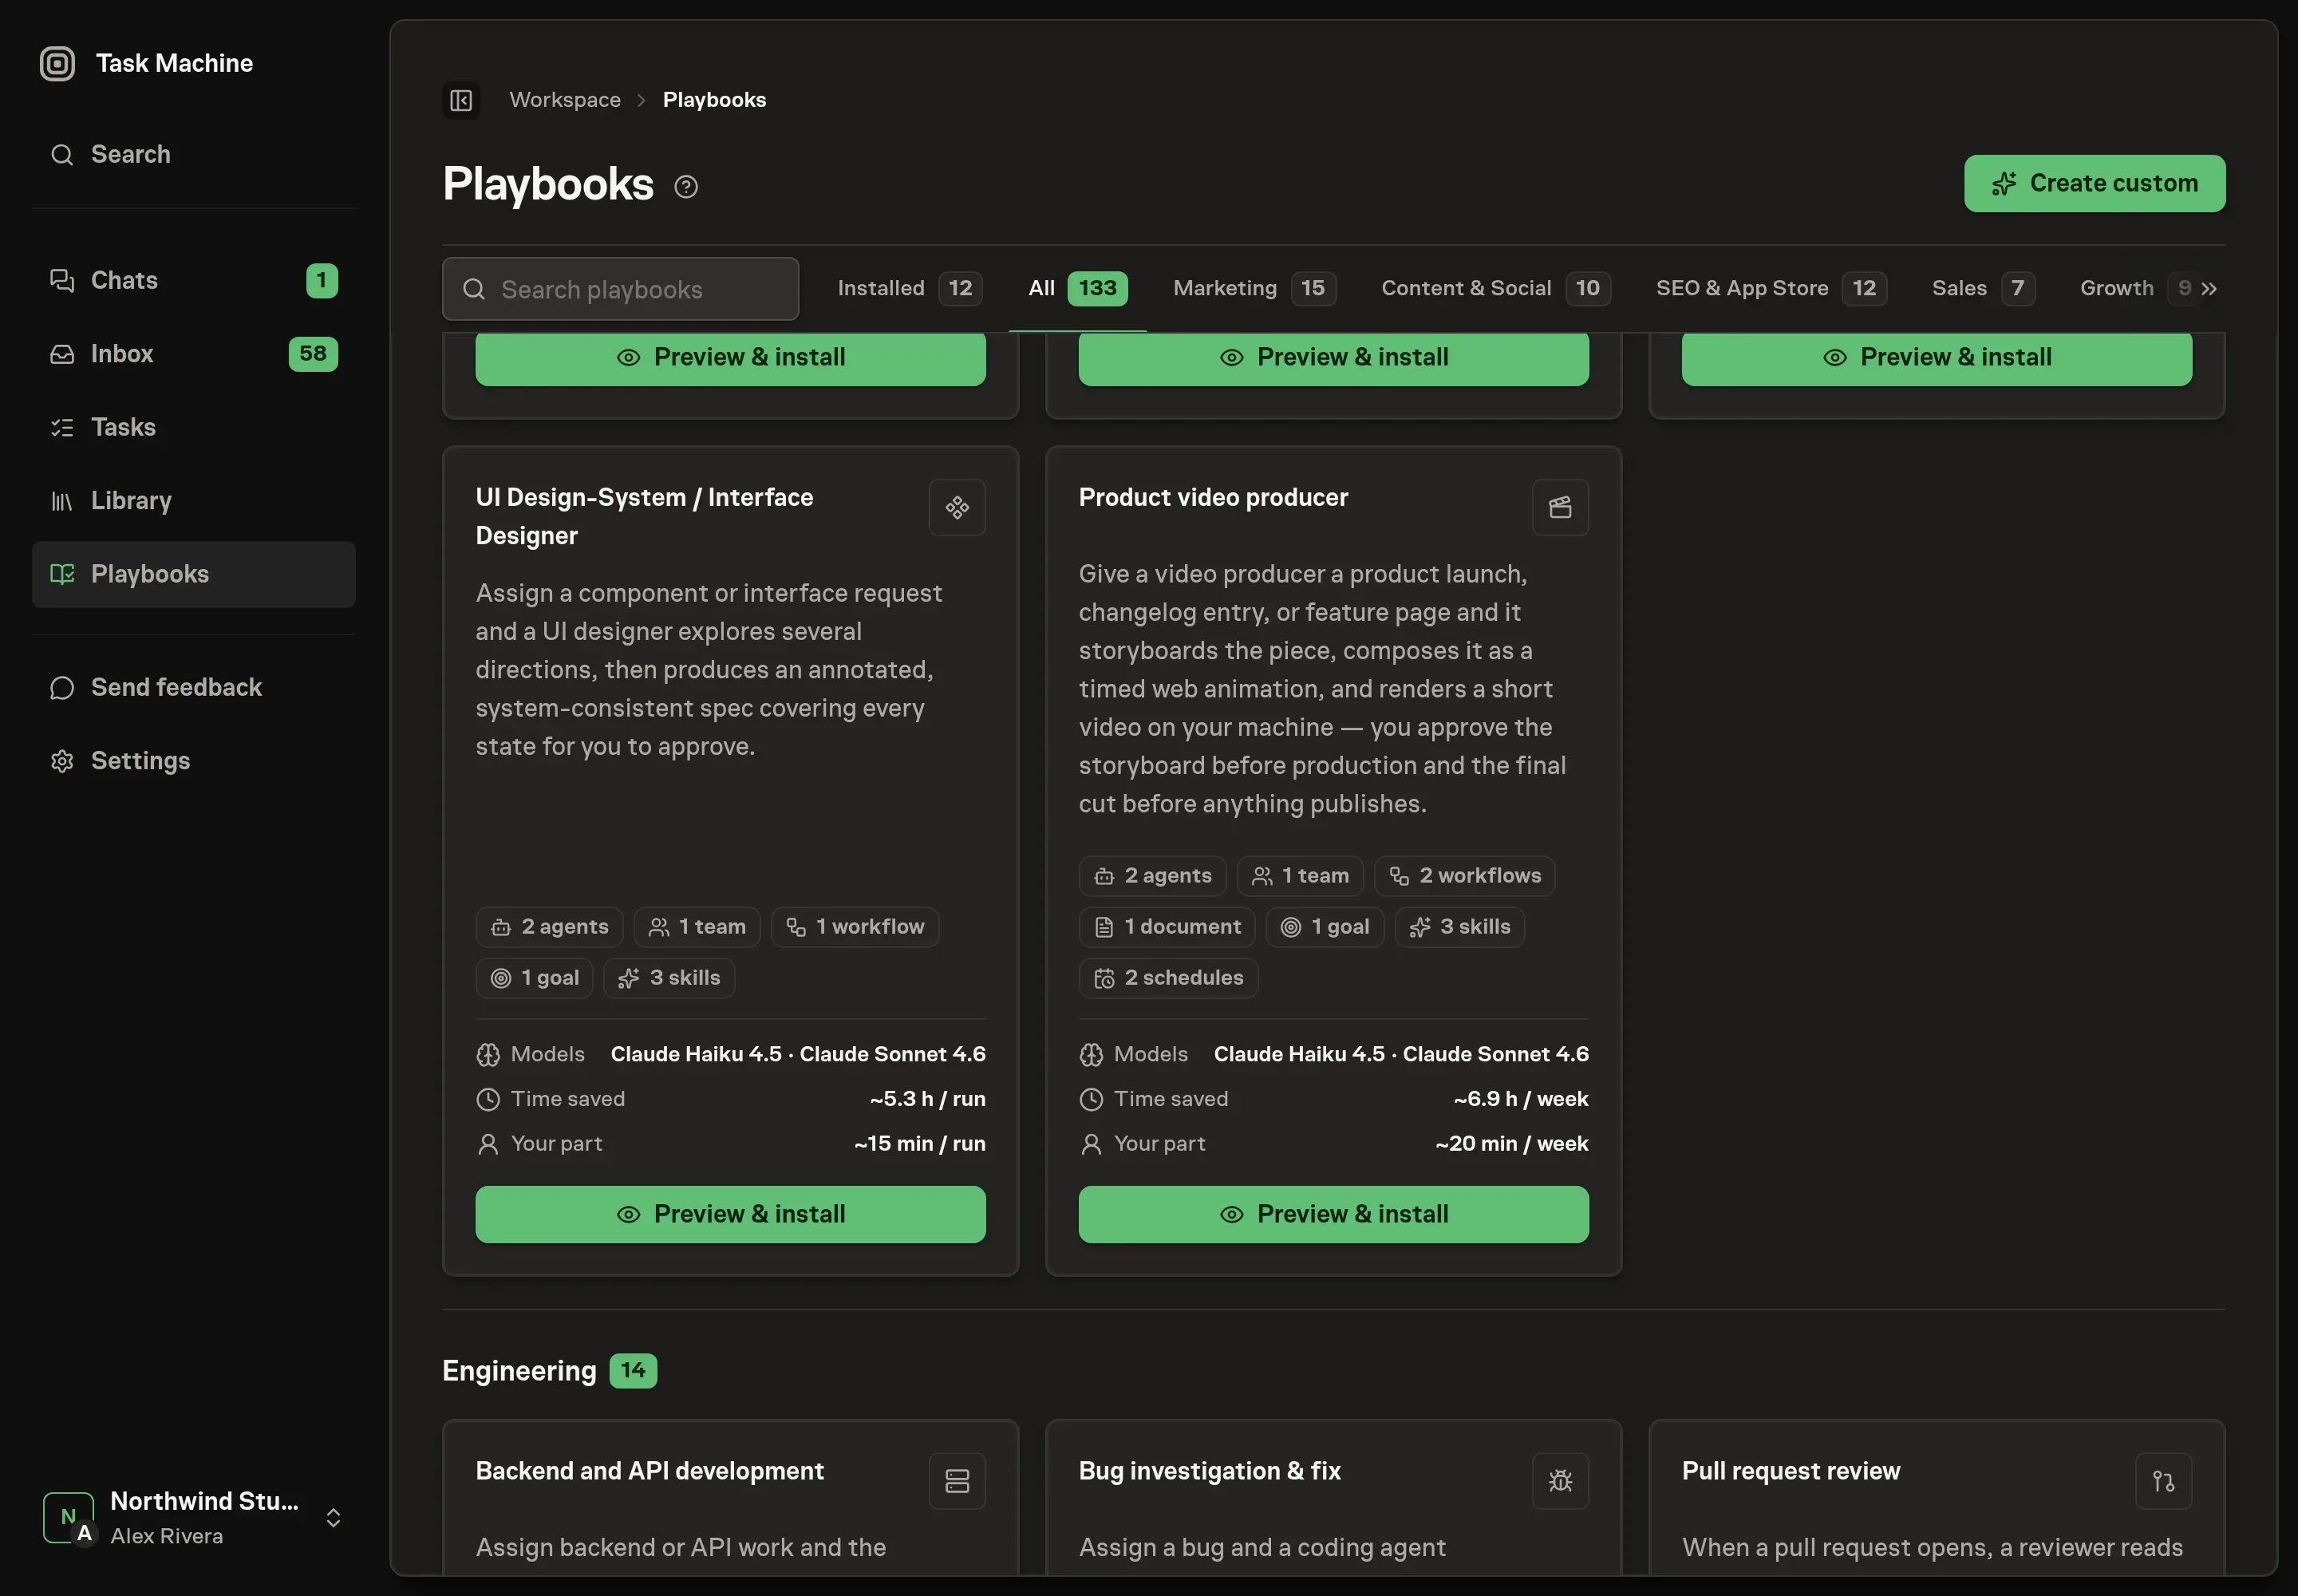Screen dimensions: 2298x1596
Task: Click the Create custom button
Action: pyautogui.click(x=2094, y=183)
